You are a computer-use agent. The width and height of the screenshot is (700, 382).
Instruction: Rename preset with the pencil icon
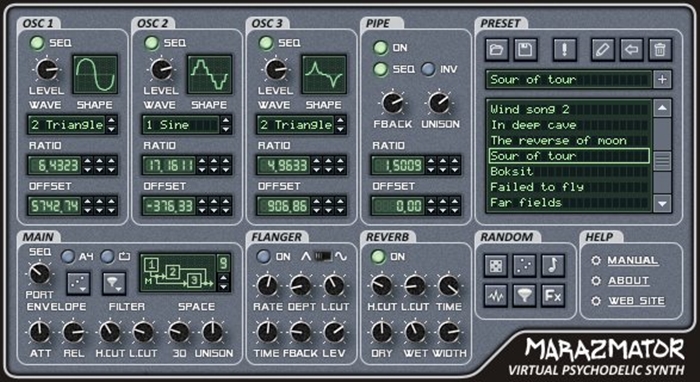(x=603, y=49)
